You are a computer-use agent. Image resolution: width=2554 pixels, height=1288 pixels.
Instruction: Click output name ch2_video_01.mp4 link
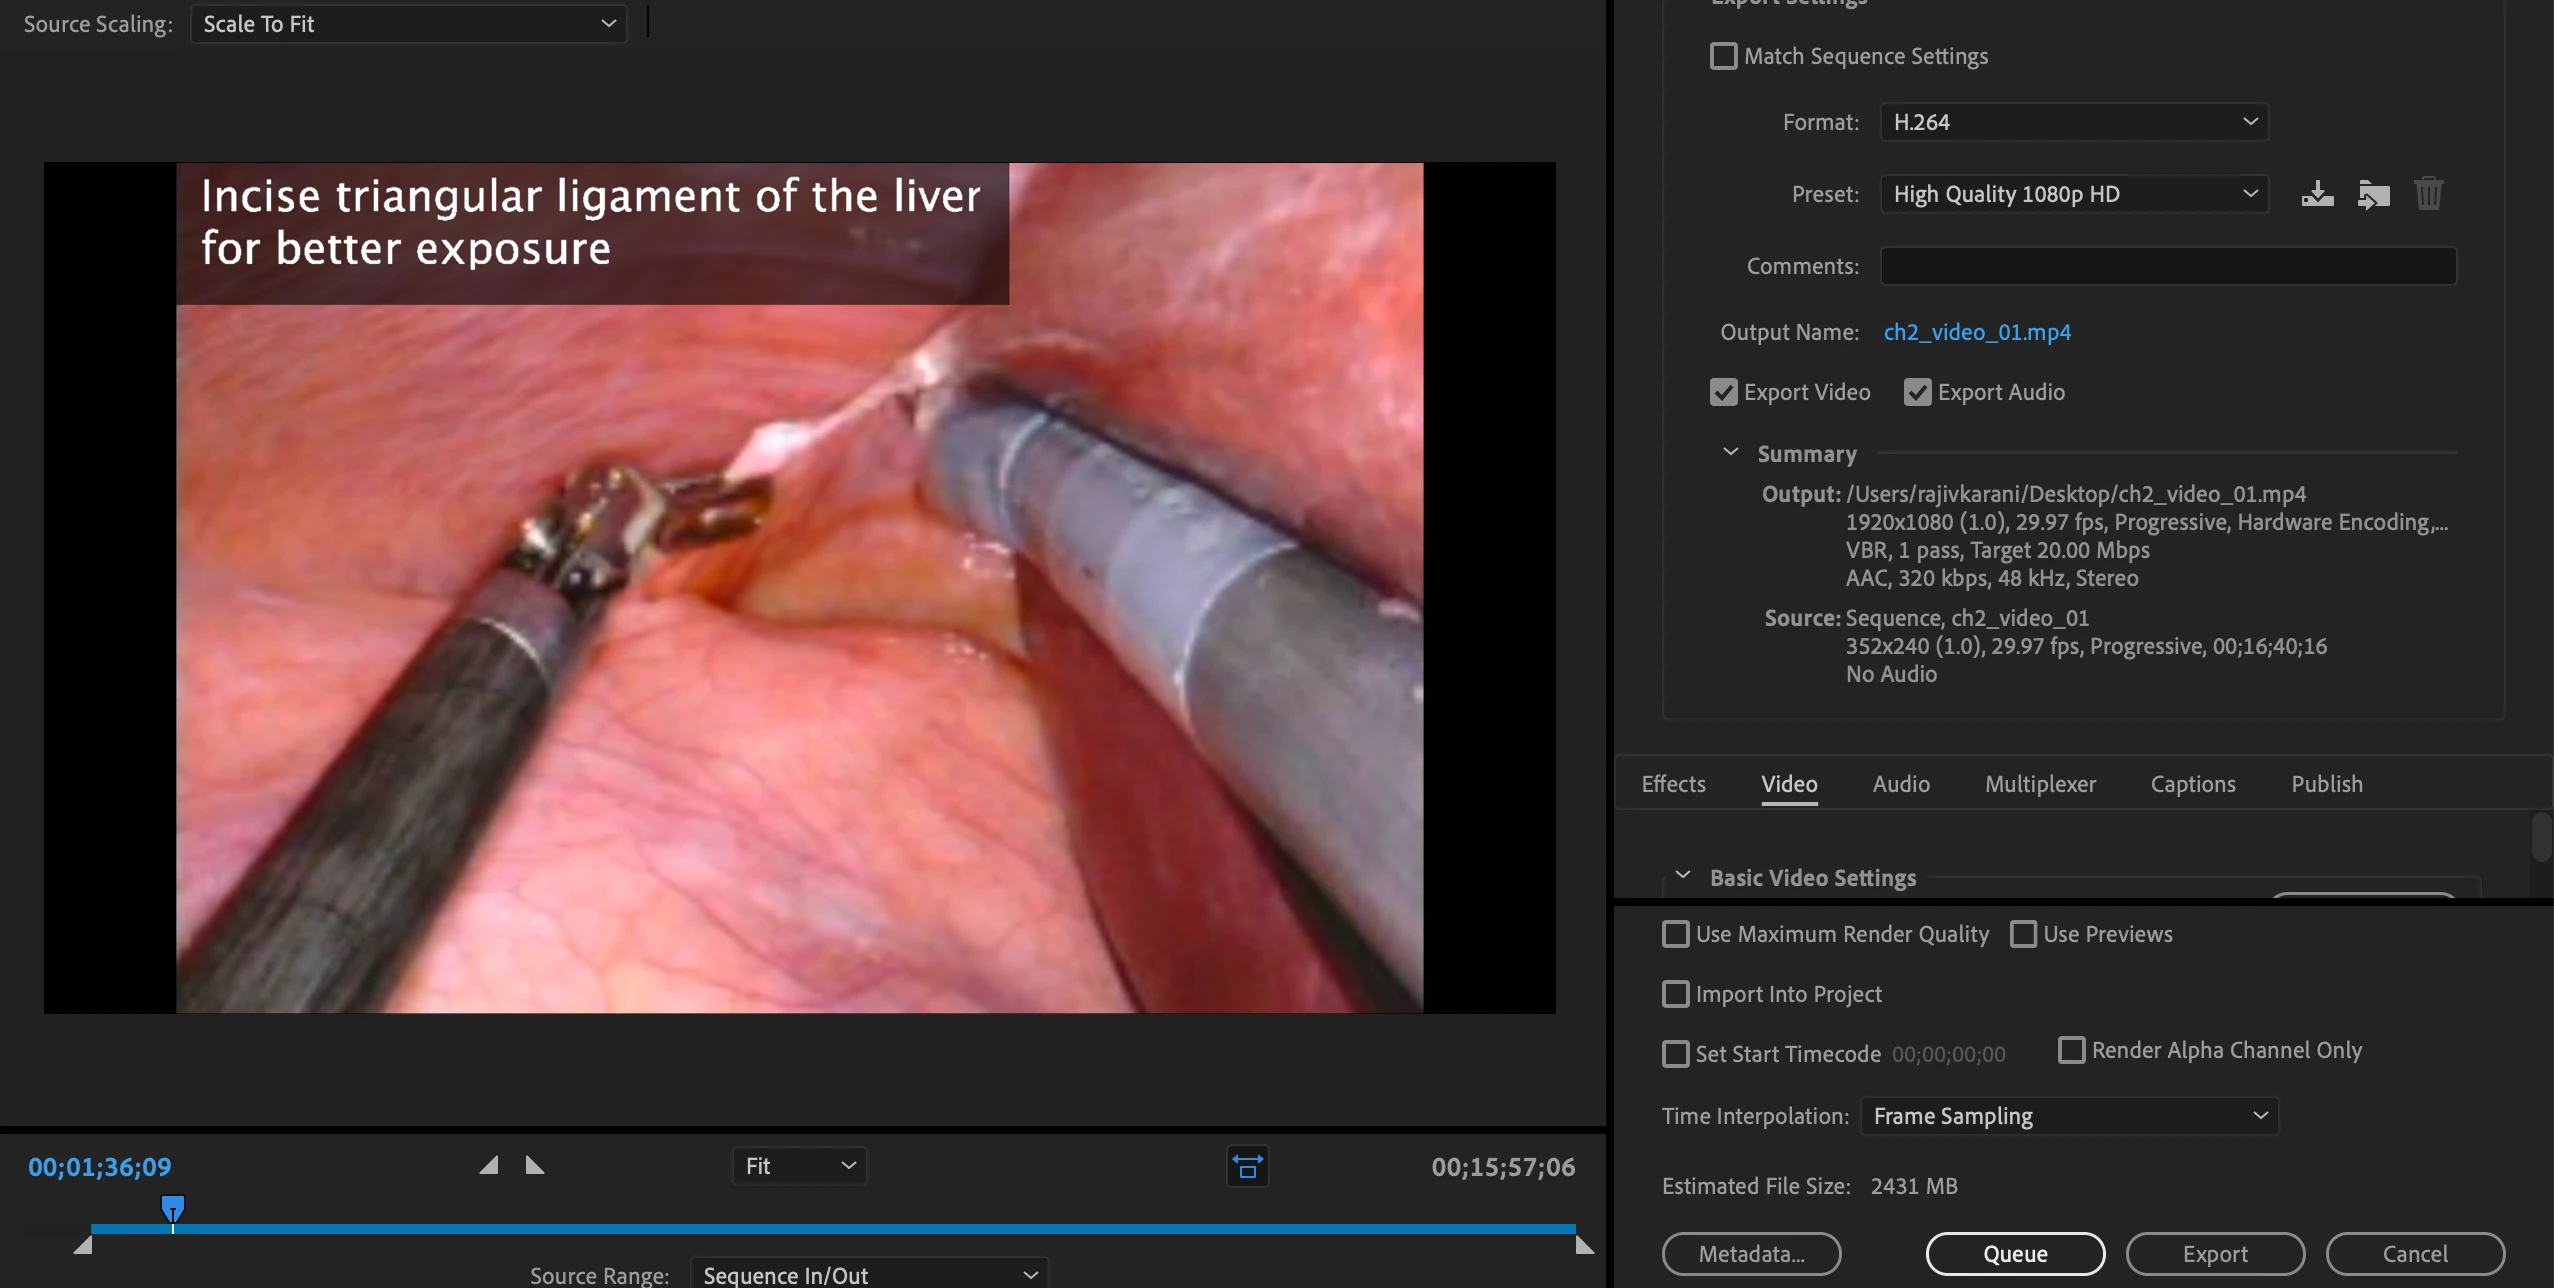click(x=1977, y=332)
